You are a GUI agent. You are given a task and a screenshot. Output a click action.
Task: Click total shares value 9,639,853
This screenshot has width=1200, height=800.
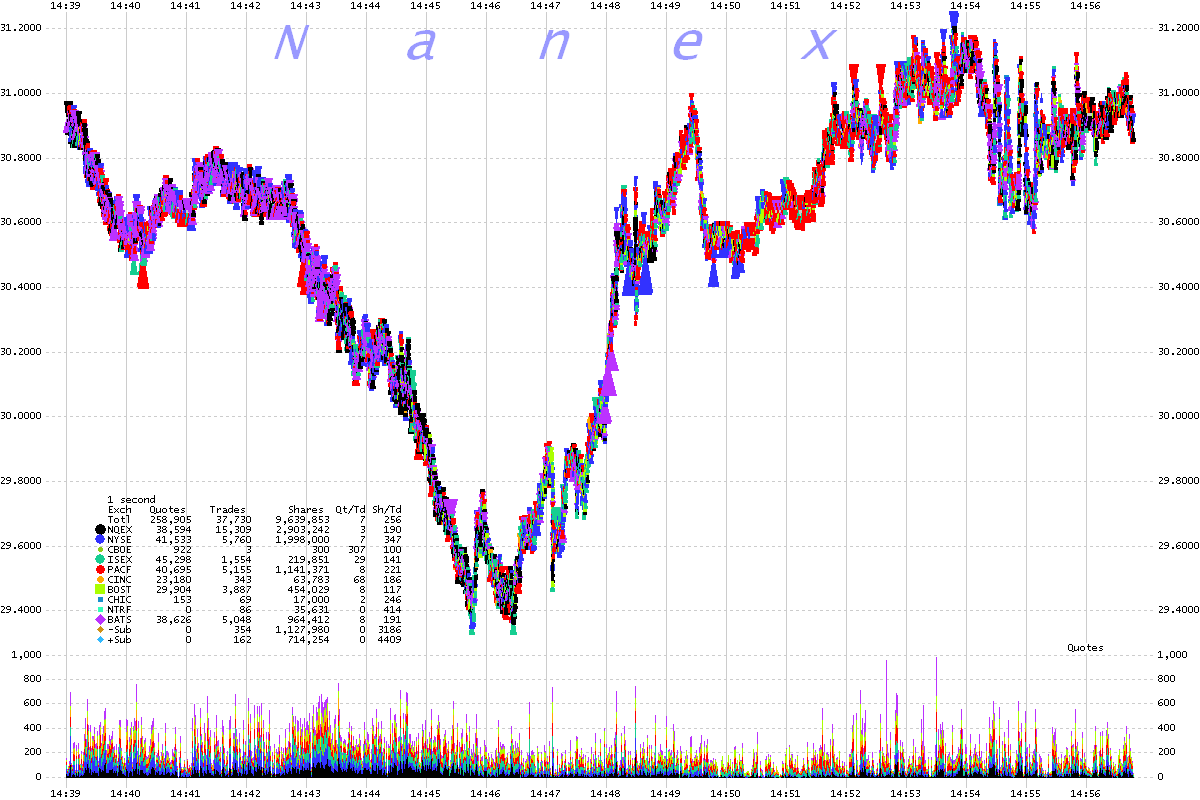[x=302, y=520]
